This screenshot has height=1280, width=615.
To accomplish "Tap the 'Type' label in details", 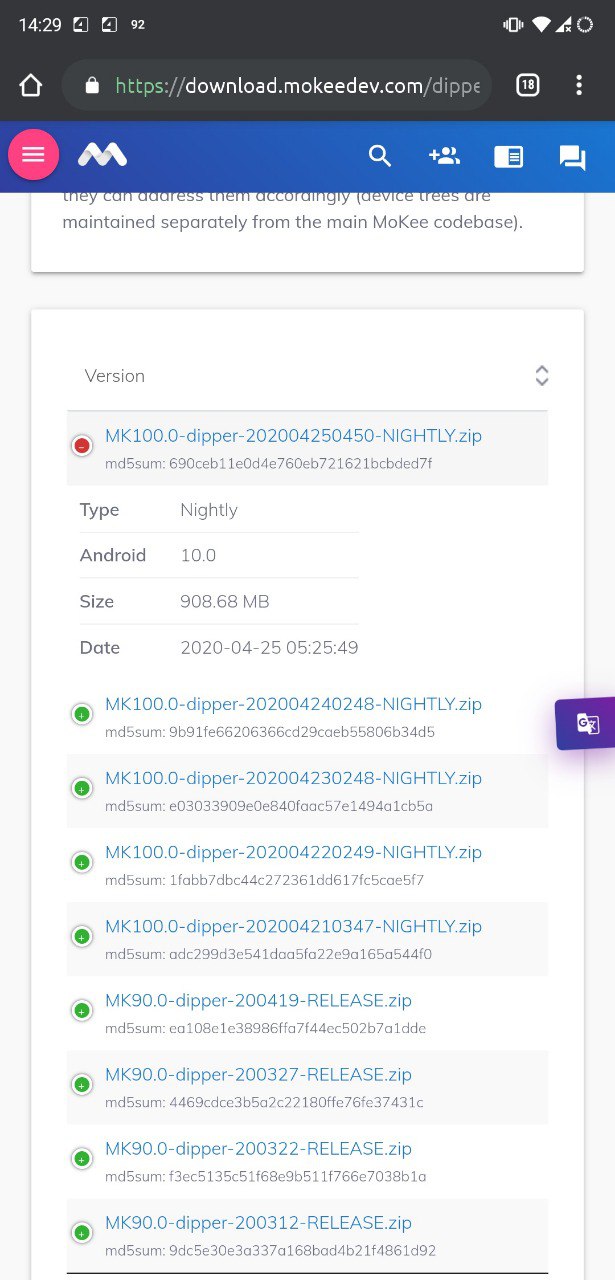I will click(99, 510).
